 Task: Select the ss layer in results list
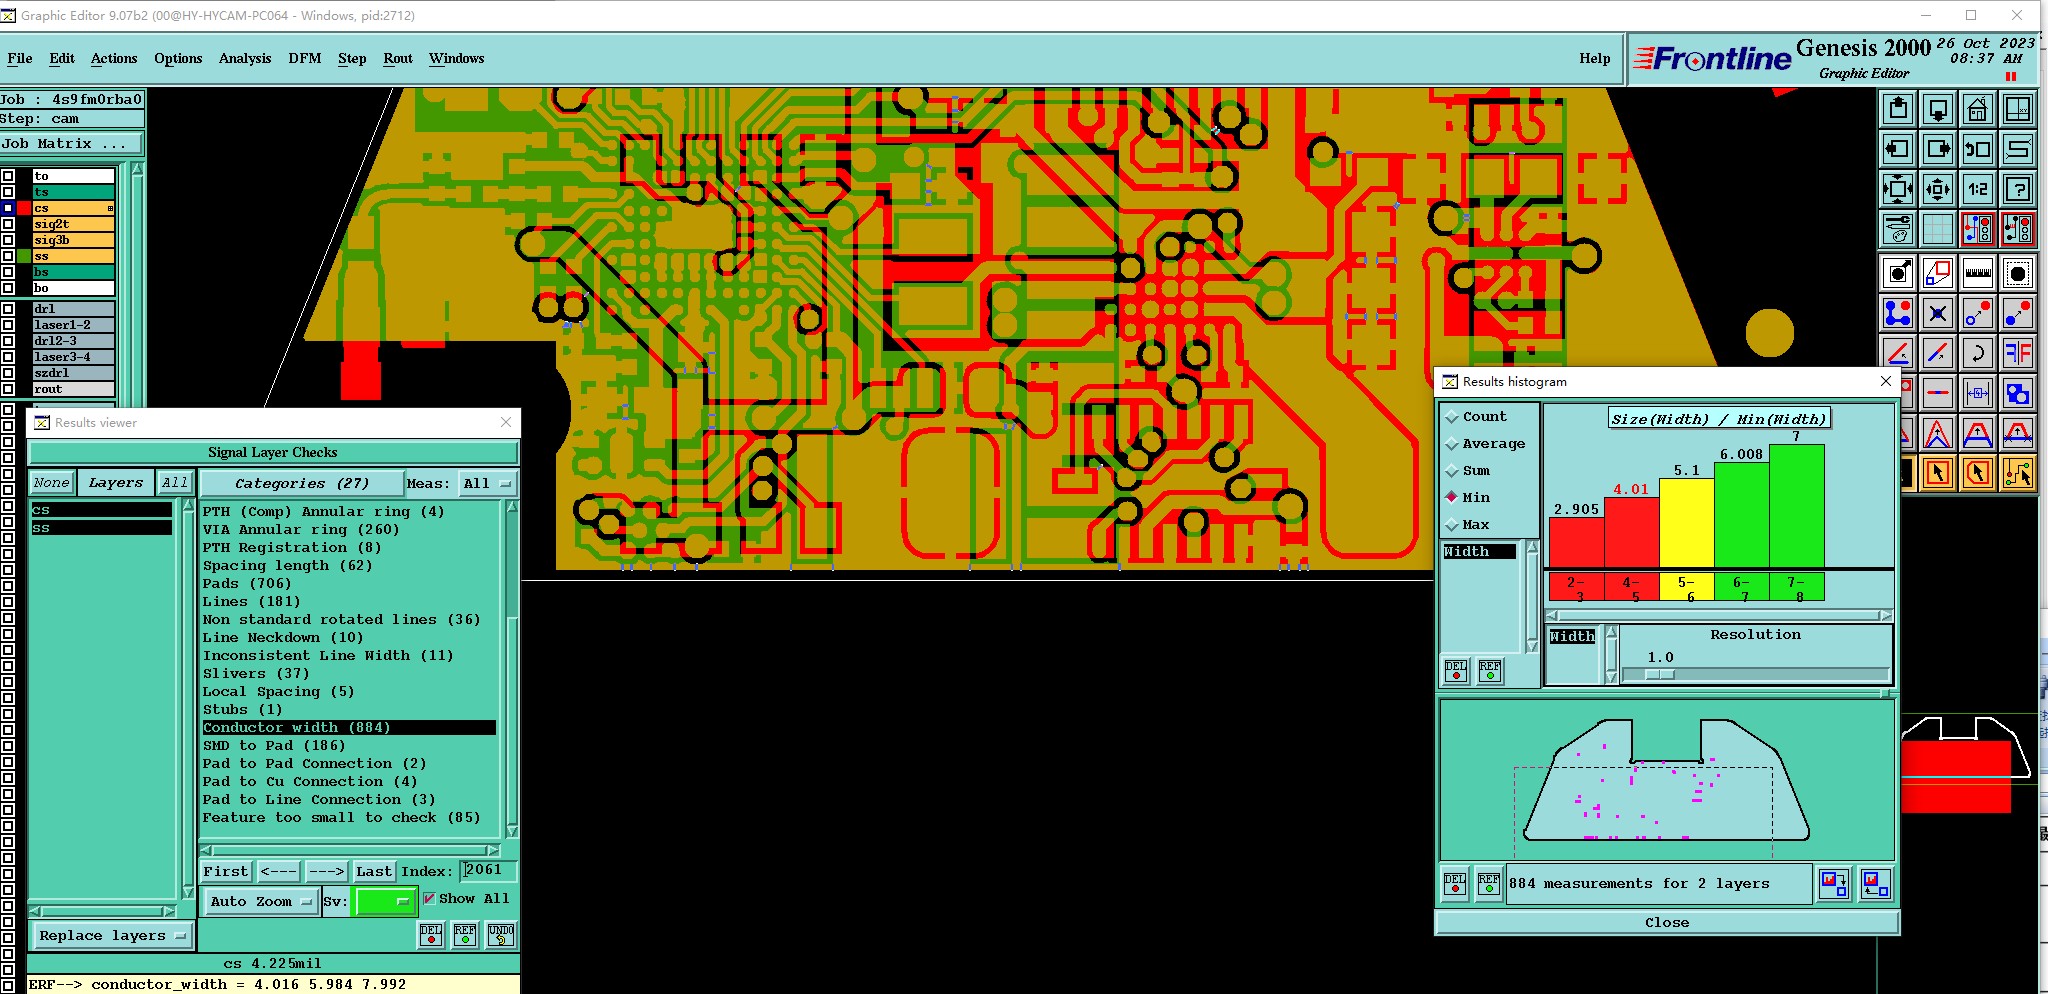[x=101, y=528]
